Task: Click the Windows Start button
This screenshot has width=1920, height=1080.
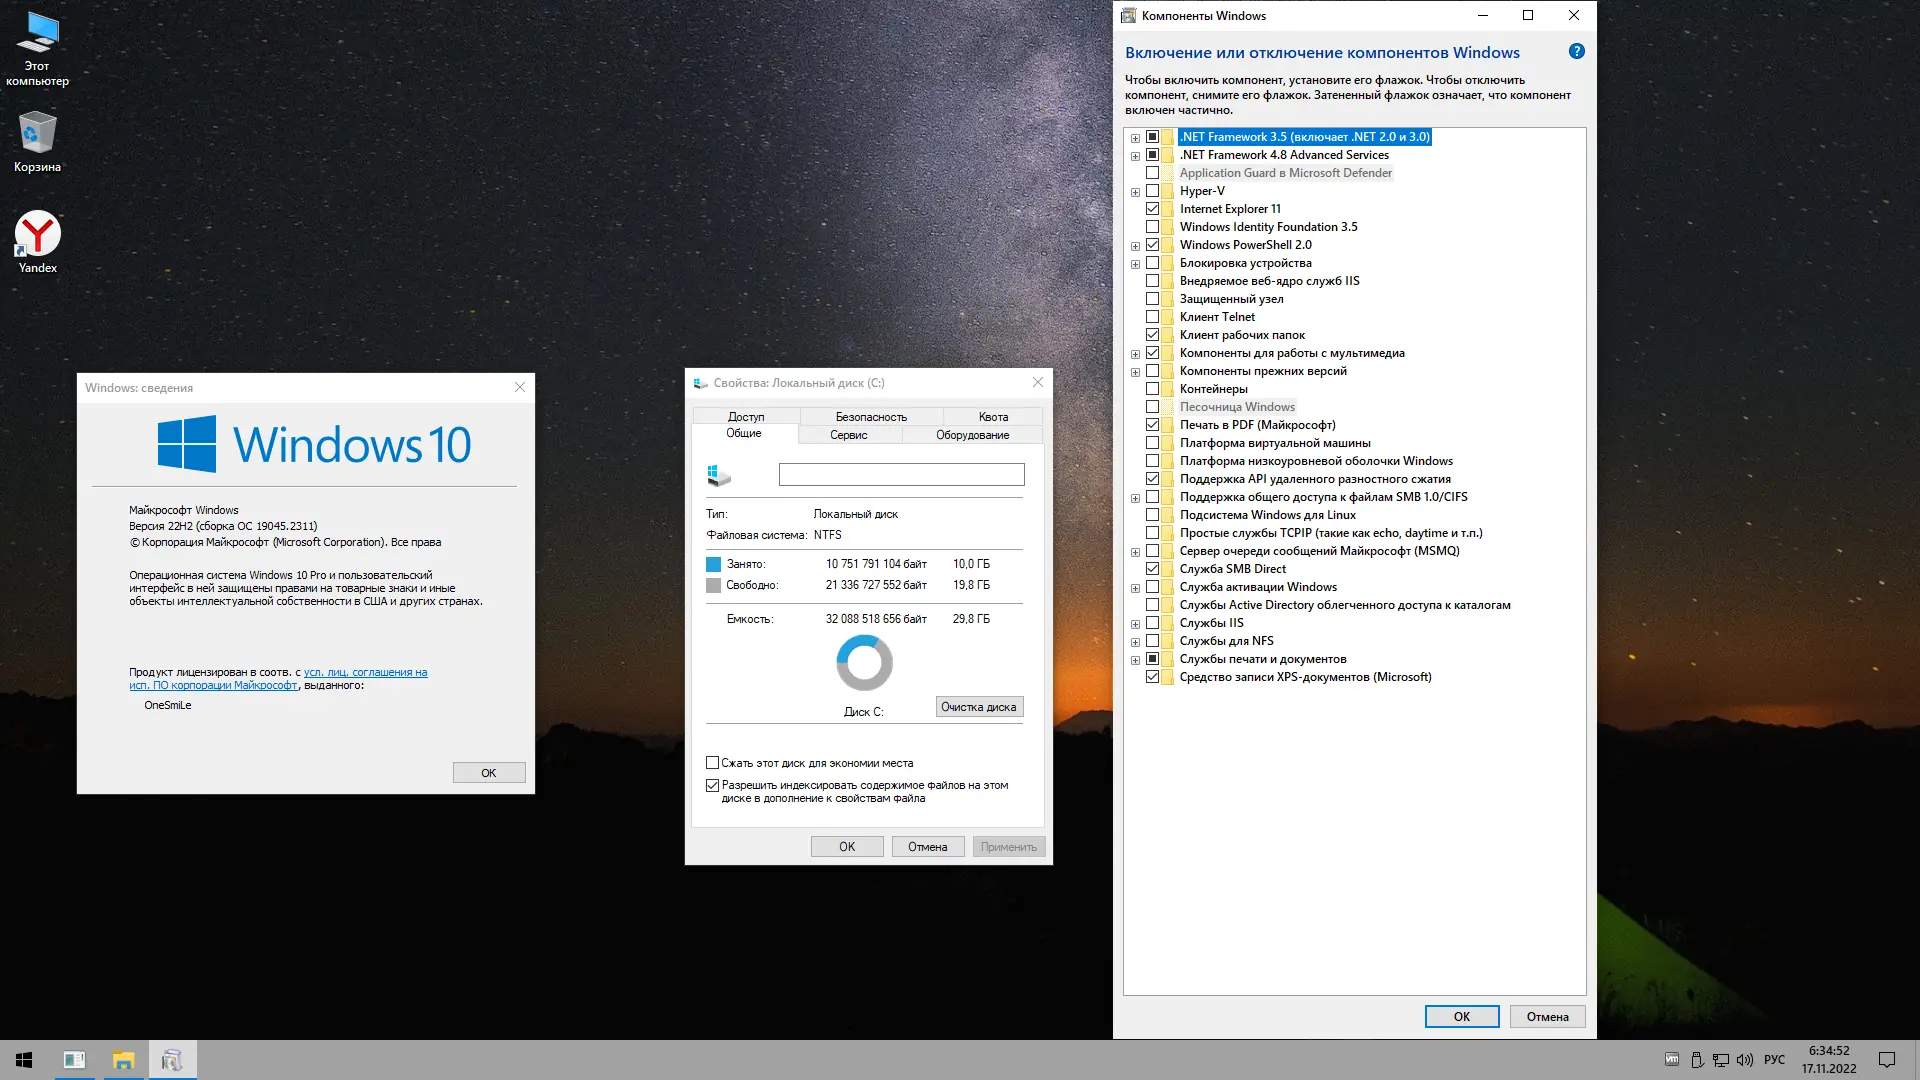Action: [x=24, y=1060]
